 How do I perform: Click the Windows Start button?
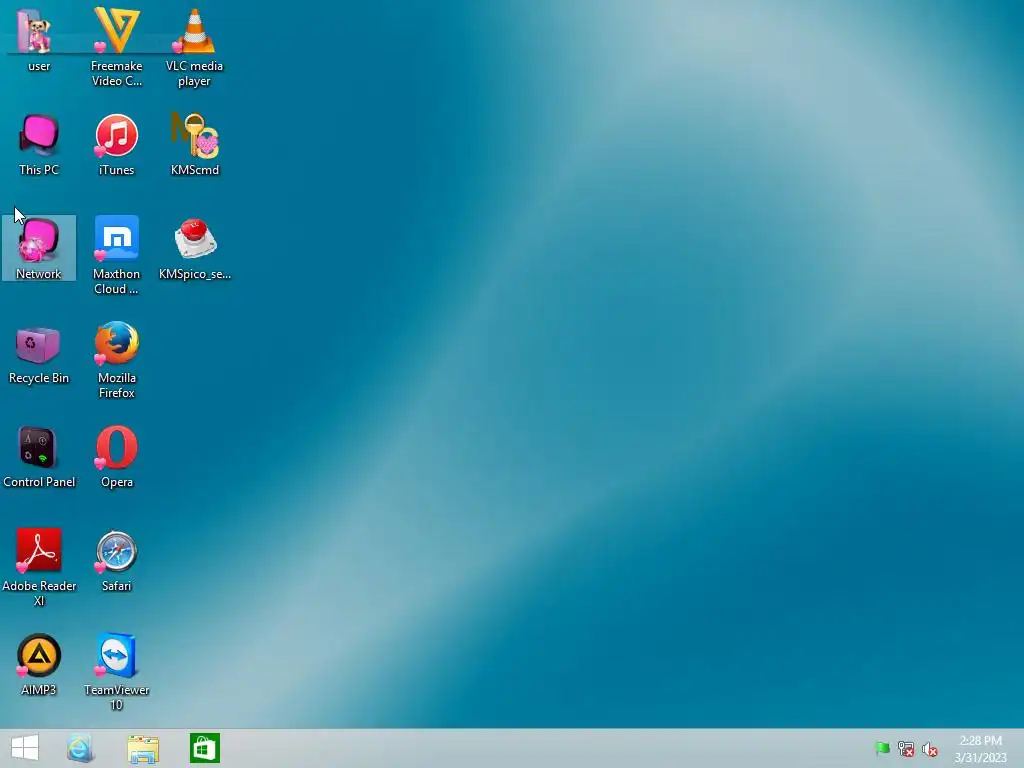pos(25,748)
